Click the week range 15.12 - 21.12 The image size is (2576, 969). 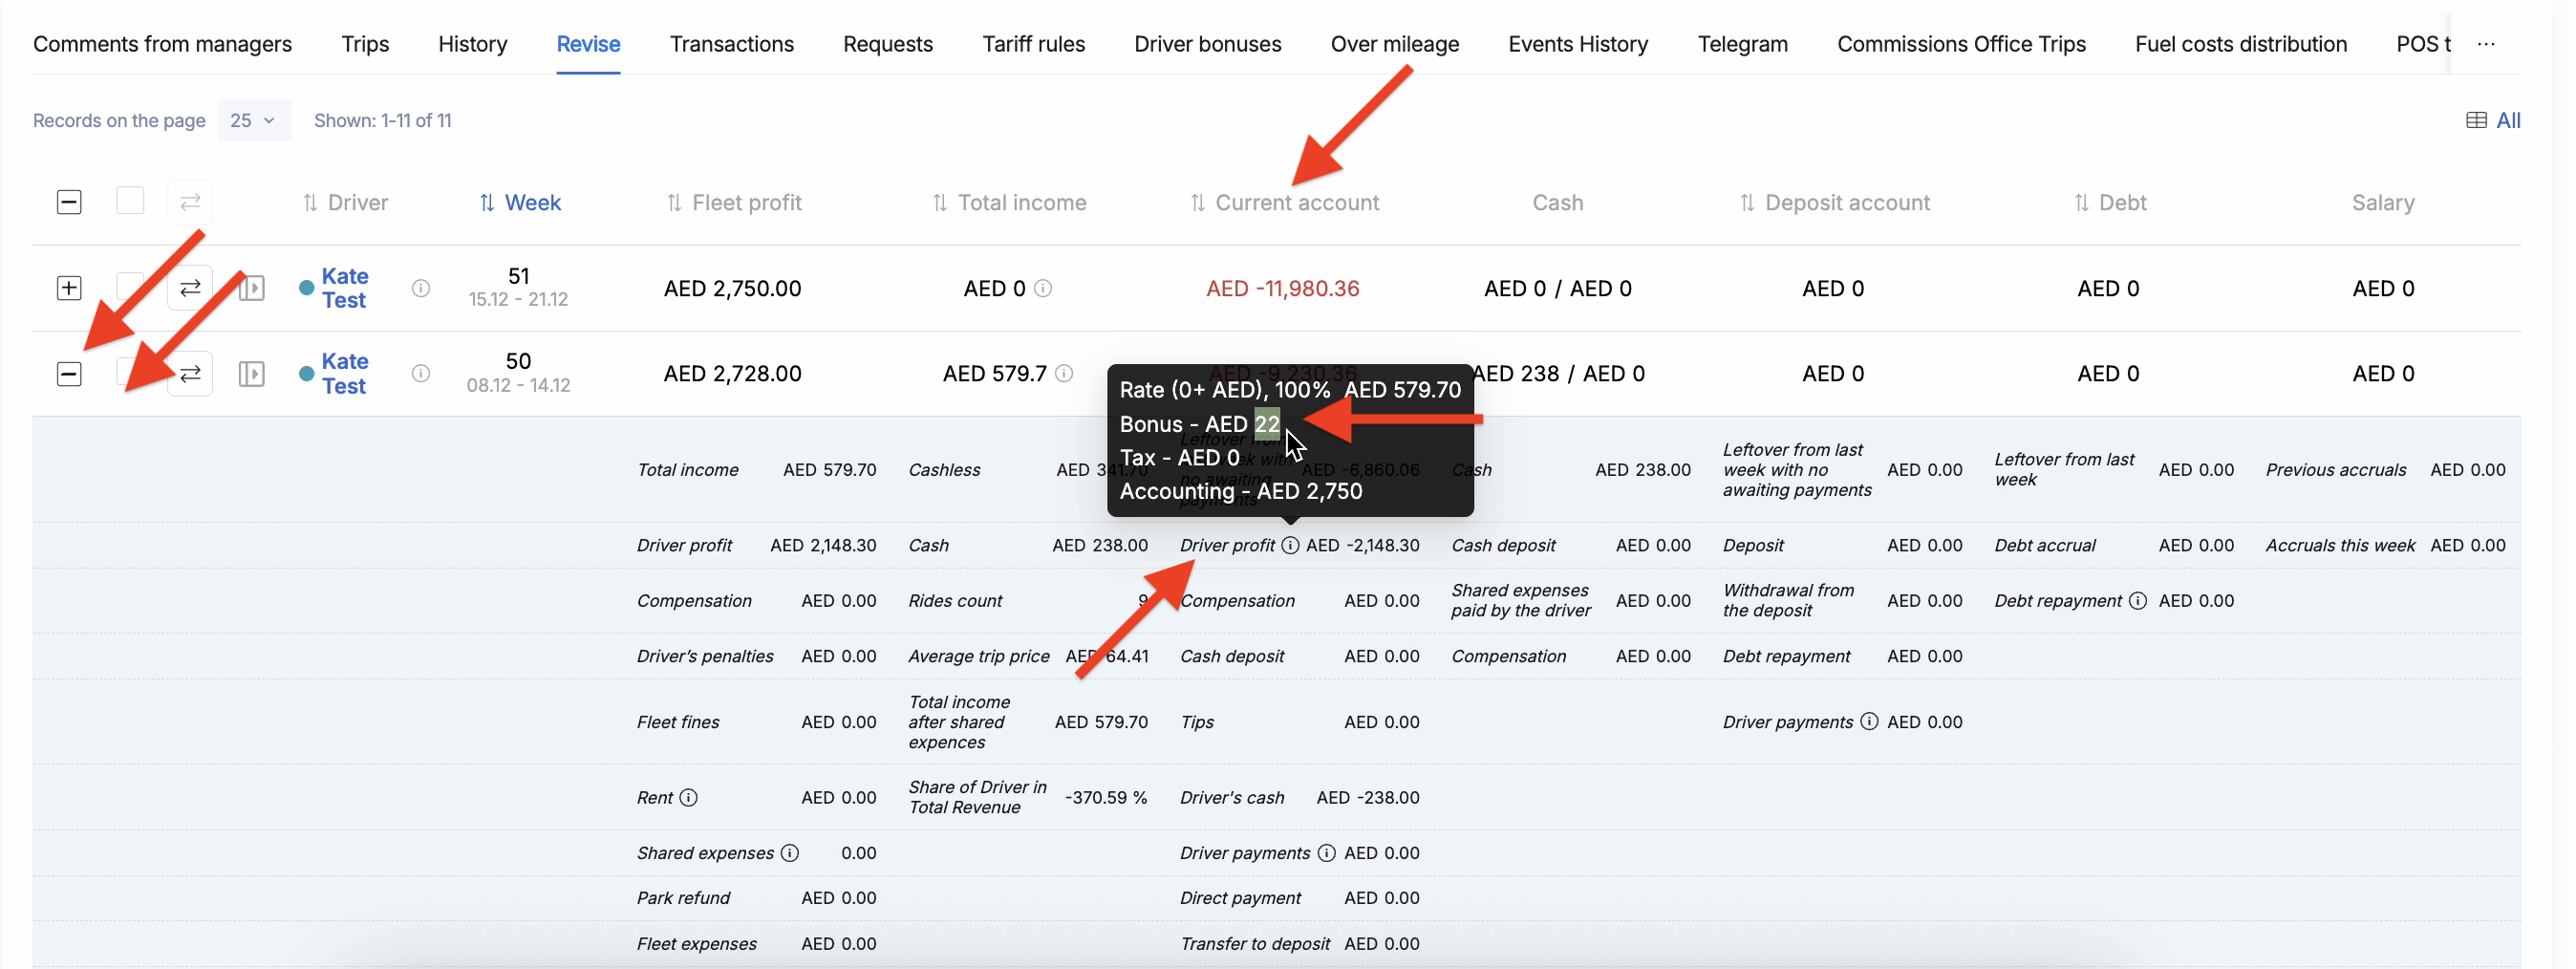[518, 300]
